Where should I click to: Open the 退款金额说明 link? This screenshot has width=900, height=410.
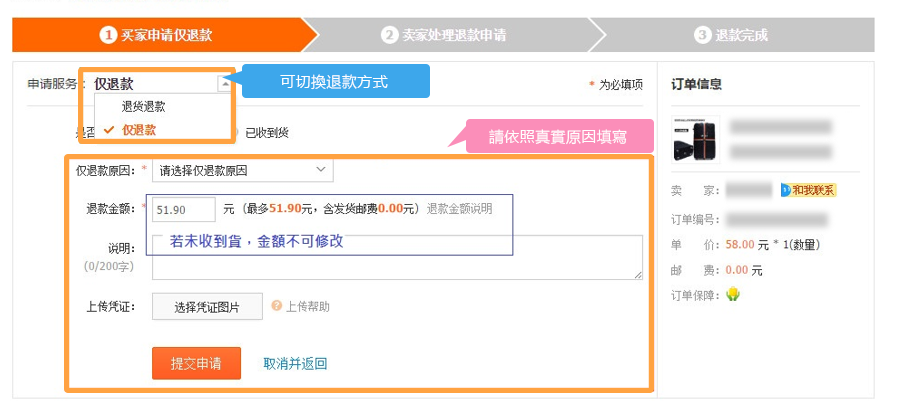pos(459,209)
